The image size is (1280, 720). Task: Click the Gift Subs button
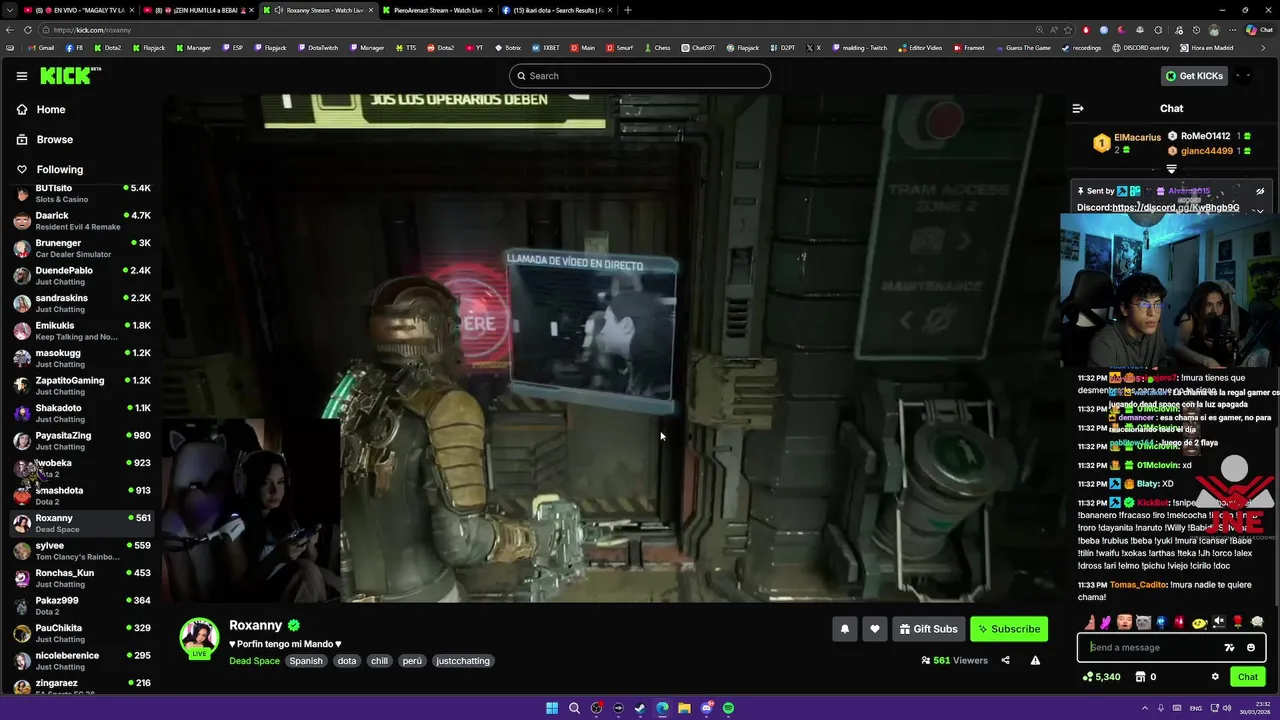(928, 629)
